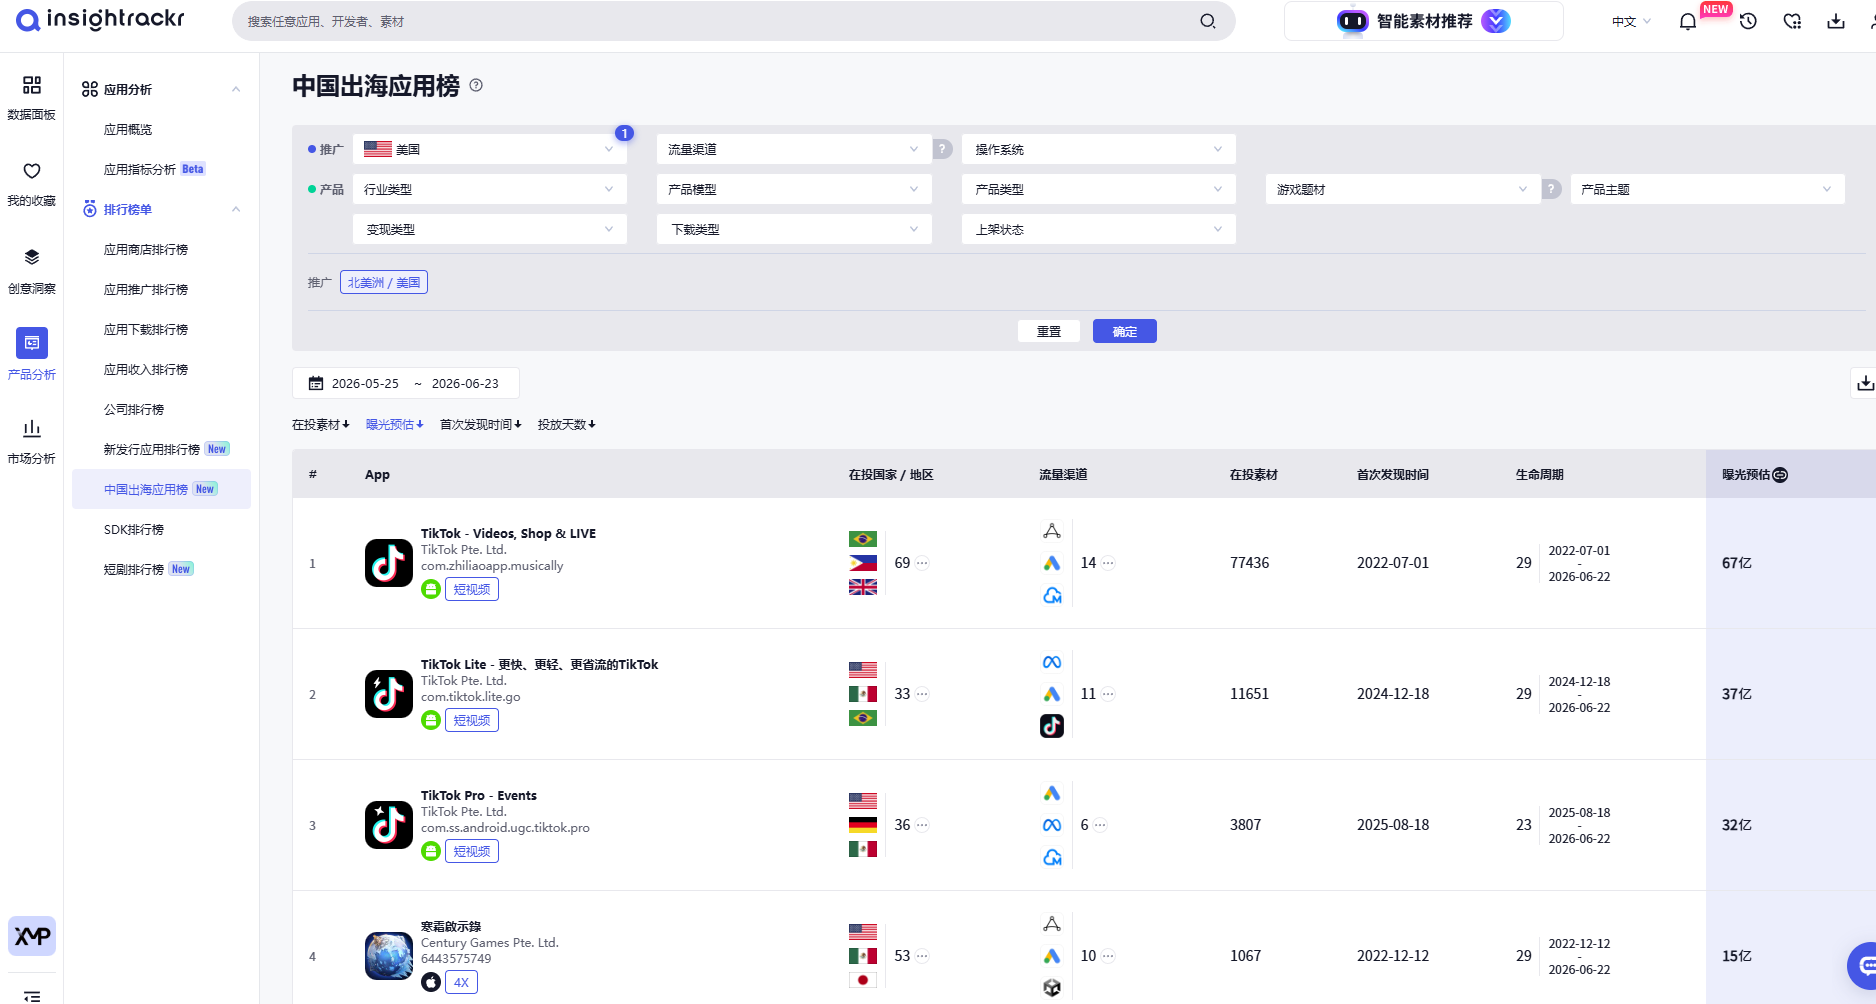
Task: Open the 操作系统 dropdown
Action: click(x=1099, y=149)
